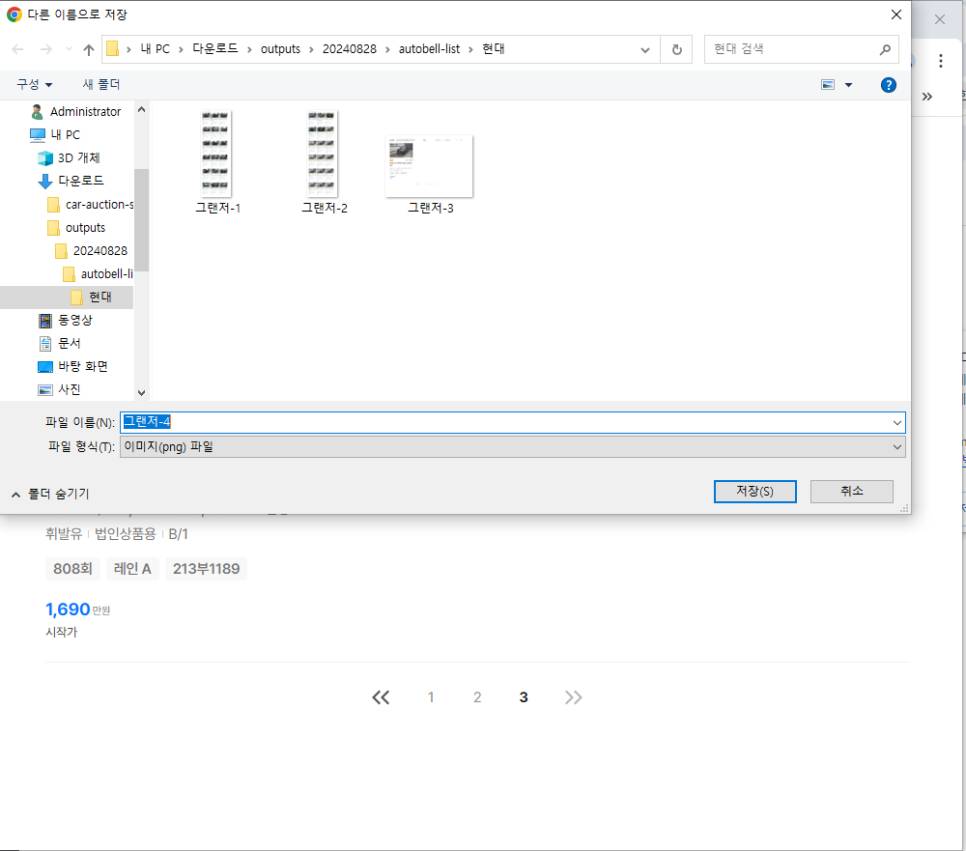Image resolution: width=966 pixels, height=851 pixels.
Task: Open 다운로드 in the navigation pane
Action: [80, 181]
